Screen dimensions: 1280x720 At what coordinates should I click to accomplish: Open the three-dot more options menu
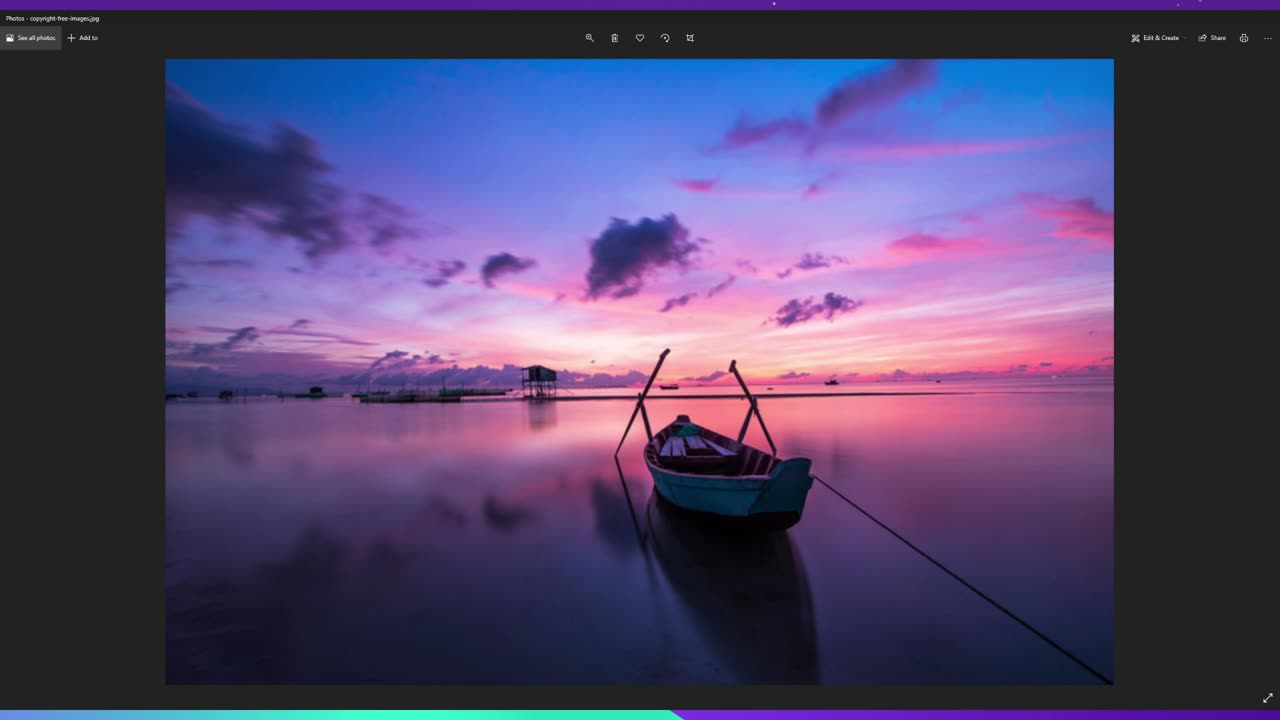coord(1268,38)
